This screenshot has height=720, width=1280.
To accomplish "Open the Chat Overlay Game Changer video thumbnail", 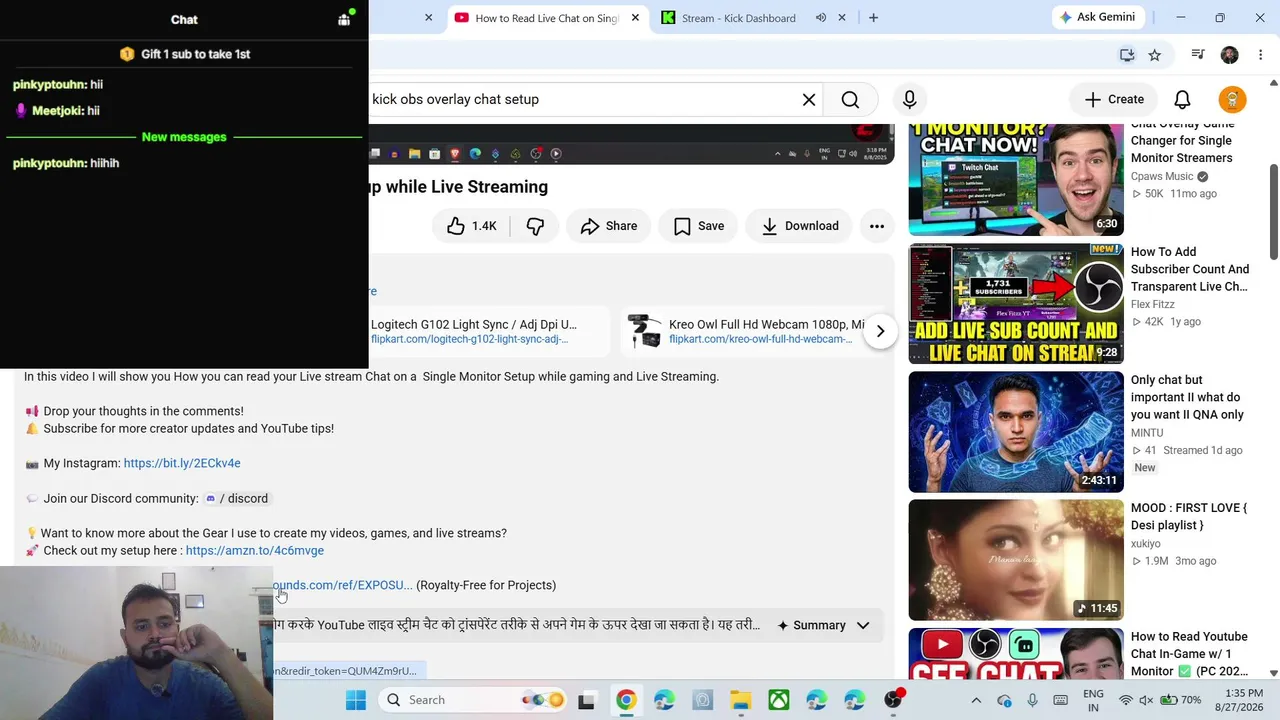I will coord(1016,180).
